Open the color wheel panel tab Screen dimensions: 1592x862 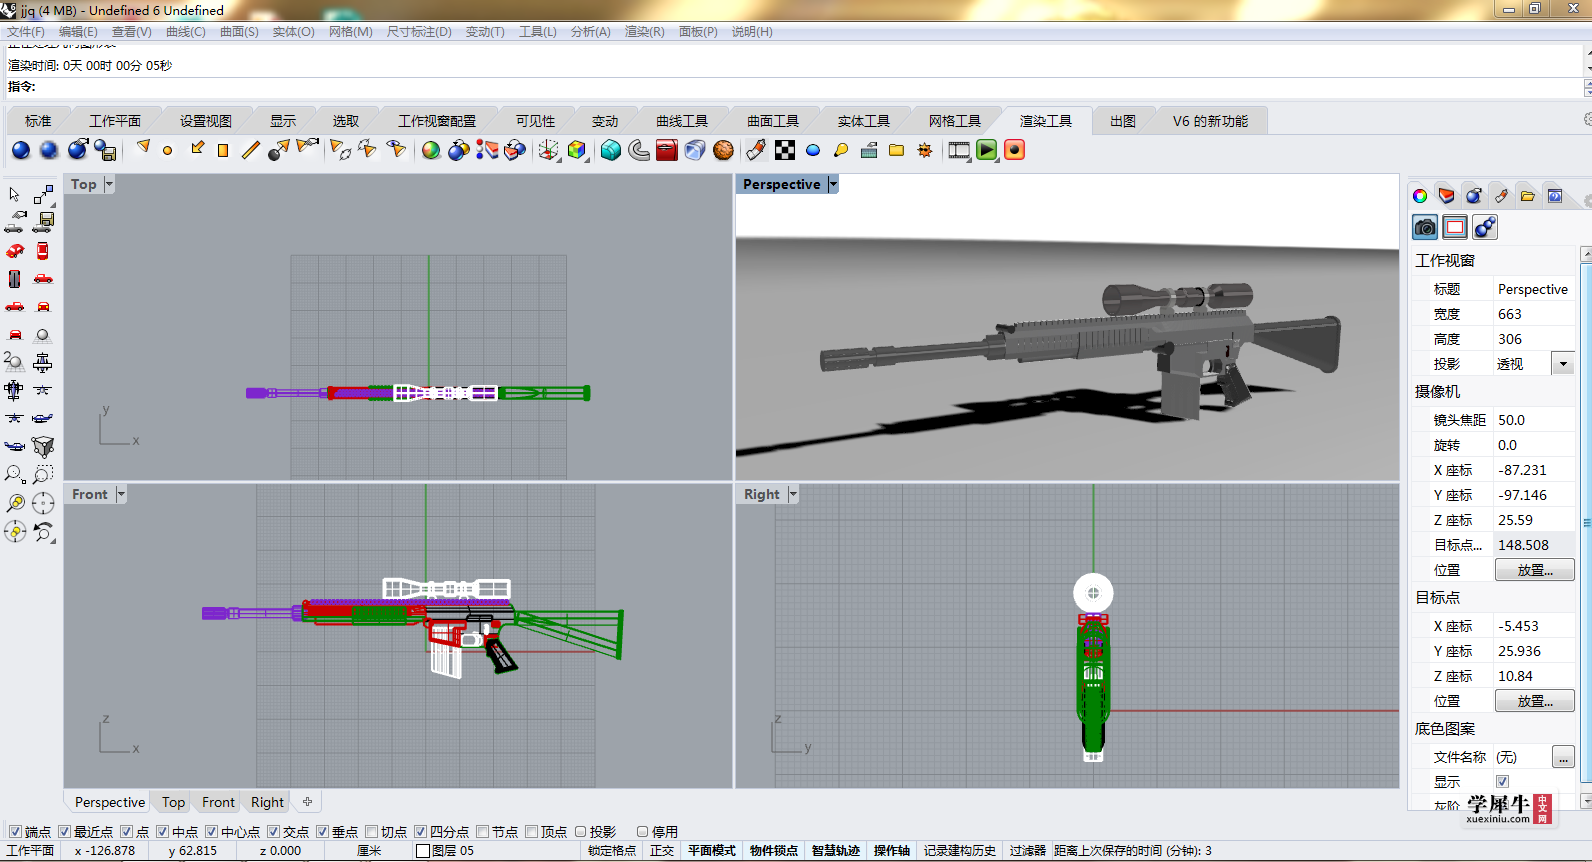(x=1419, y=196)
